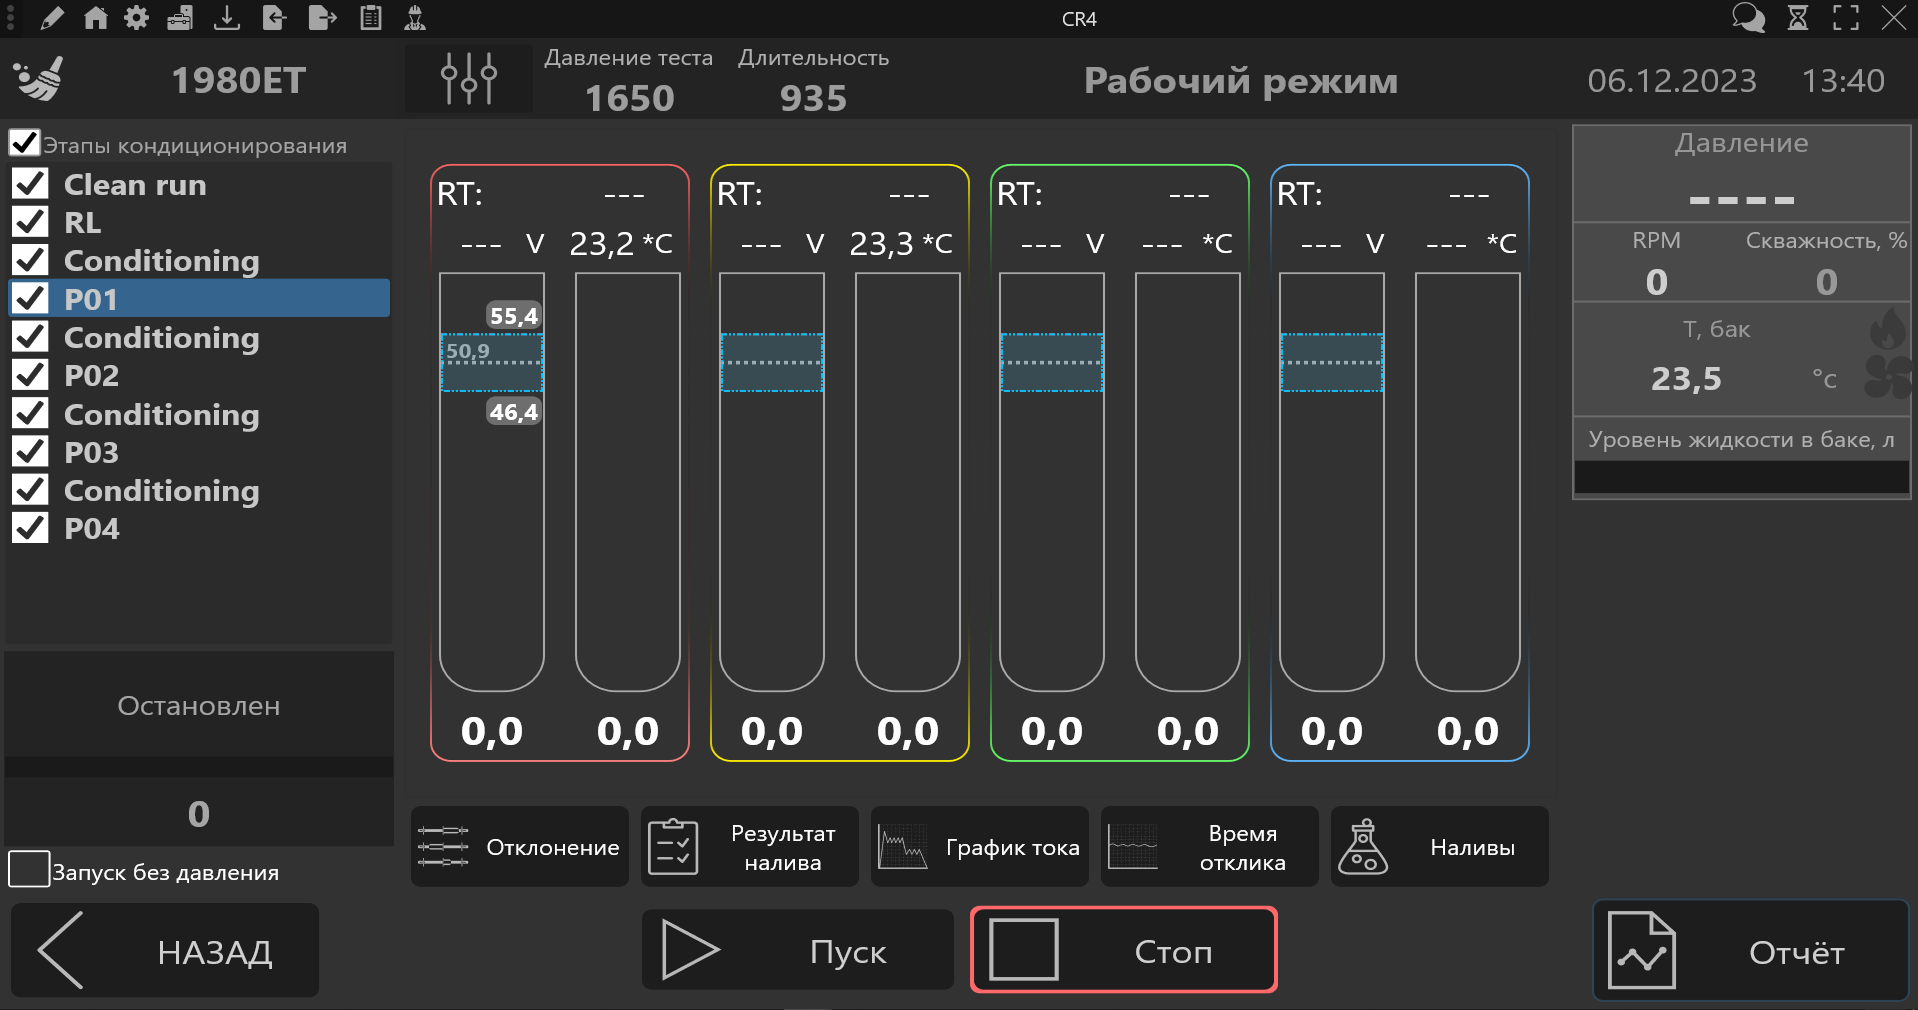
Task: Click the Уровень жидкости в баке bar
Action: point(1742,477)
